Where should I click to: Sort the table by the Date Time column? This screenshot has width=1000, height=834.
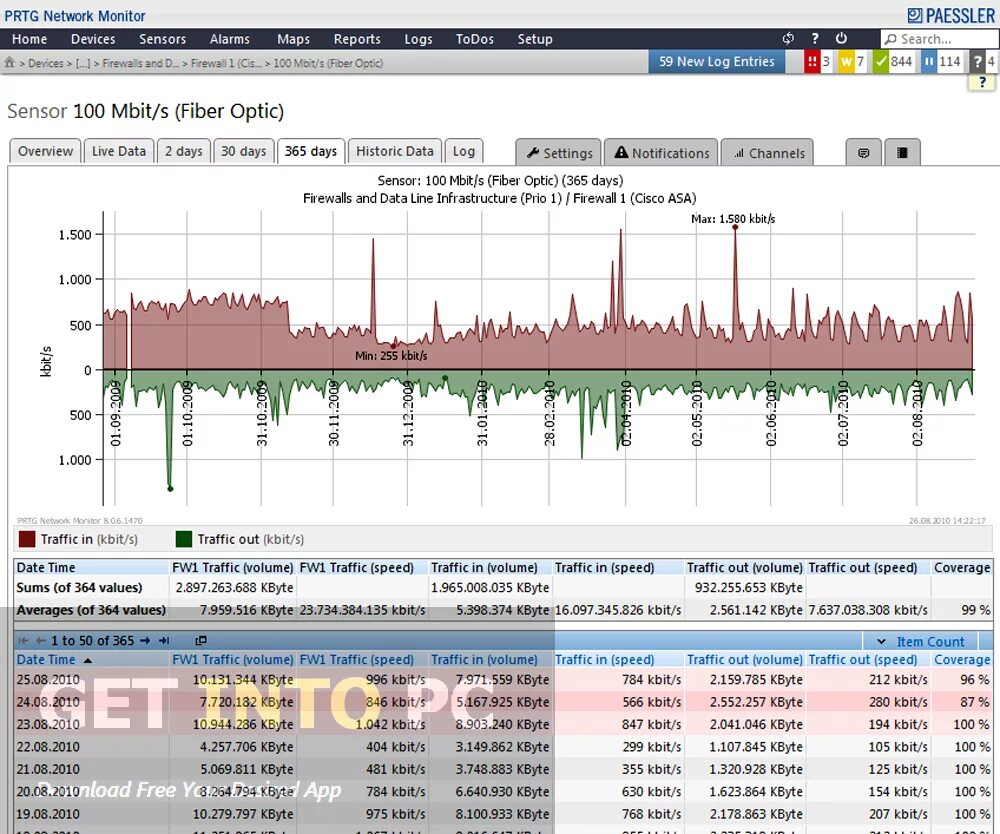click(x=46, y=659)
